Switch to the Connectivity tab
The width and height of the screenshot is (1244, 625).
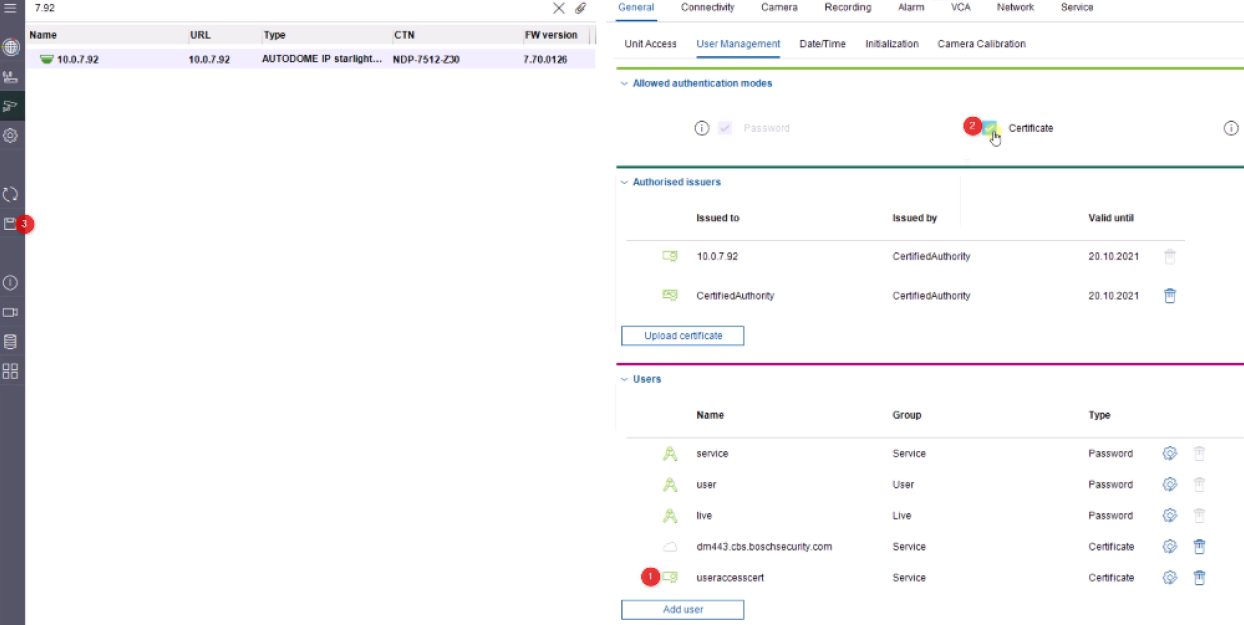pos(707,8)
